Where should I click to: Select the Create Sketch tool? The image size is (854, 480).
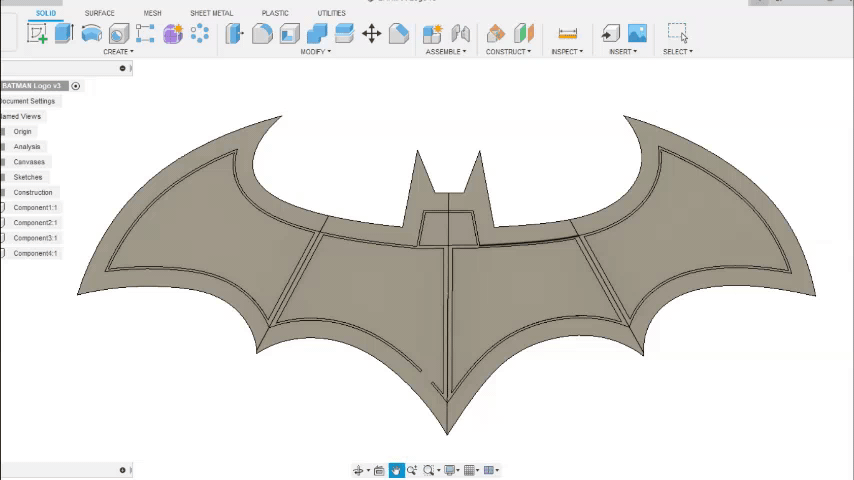37,34
